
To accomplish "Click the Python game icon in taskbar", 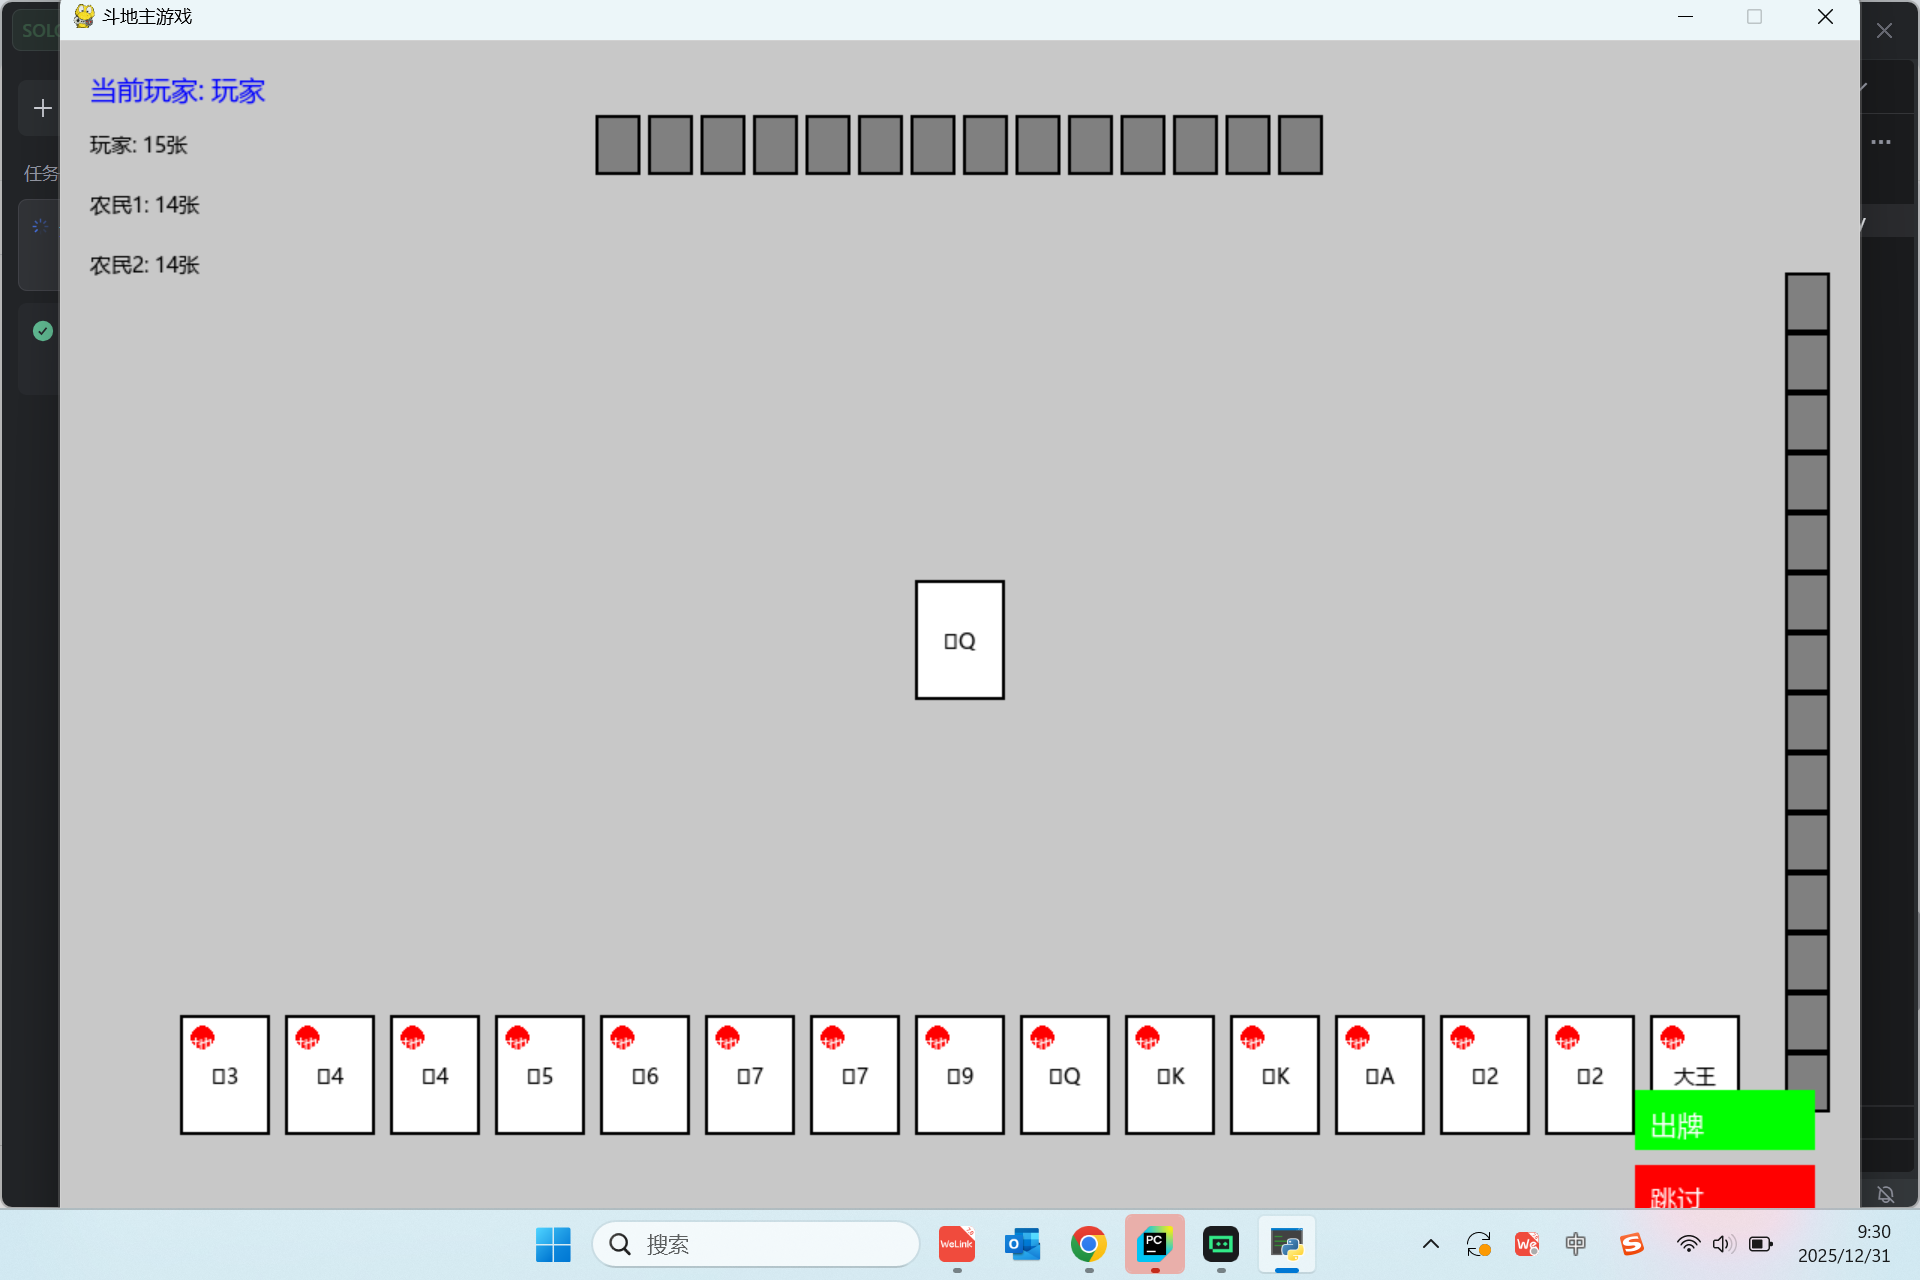I will coord(1286,1244).
